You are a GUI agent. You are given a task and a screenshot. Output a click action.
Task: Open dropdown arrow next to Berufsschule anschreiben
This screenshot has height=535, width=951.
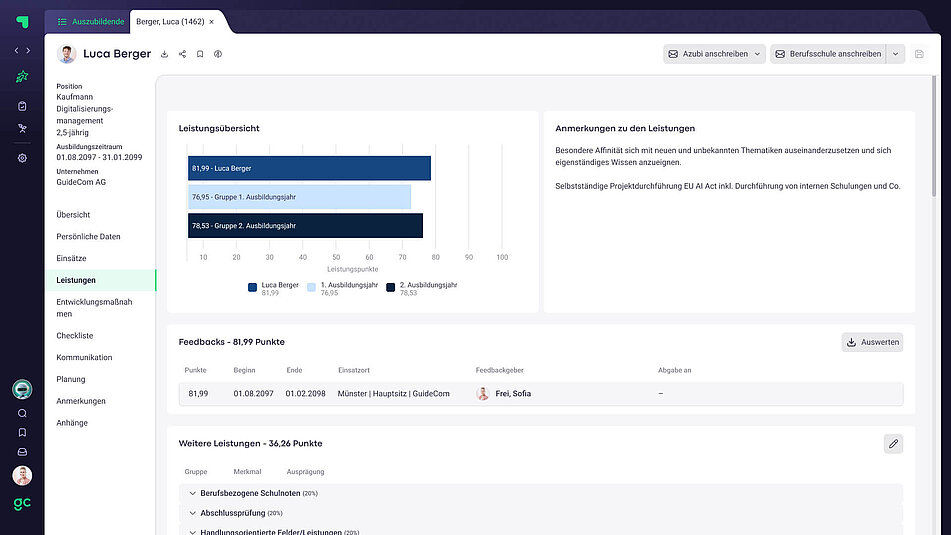(896, 54)
